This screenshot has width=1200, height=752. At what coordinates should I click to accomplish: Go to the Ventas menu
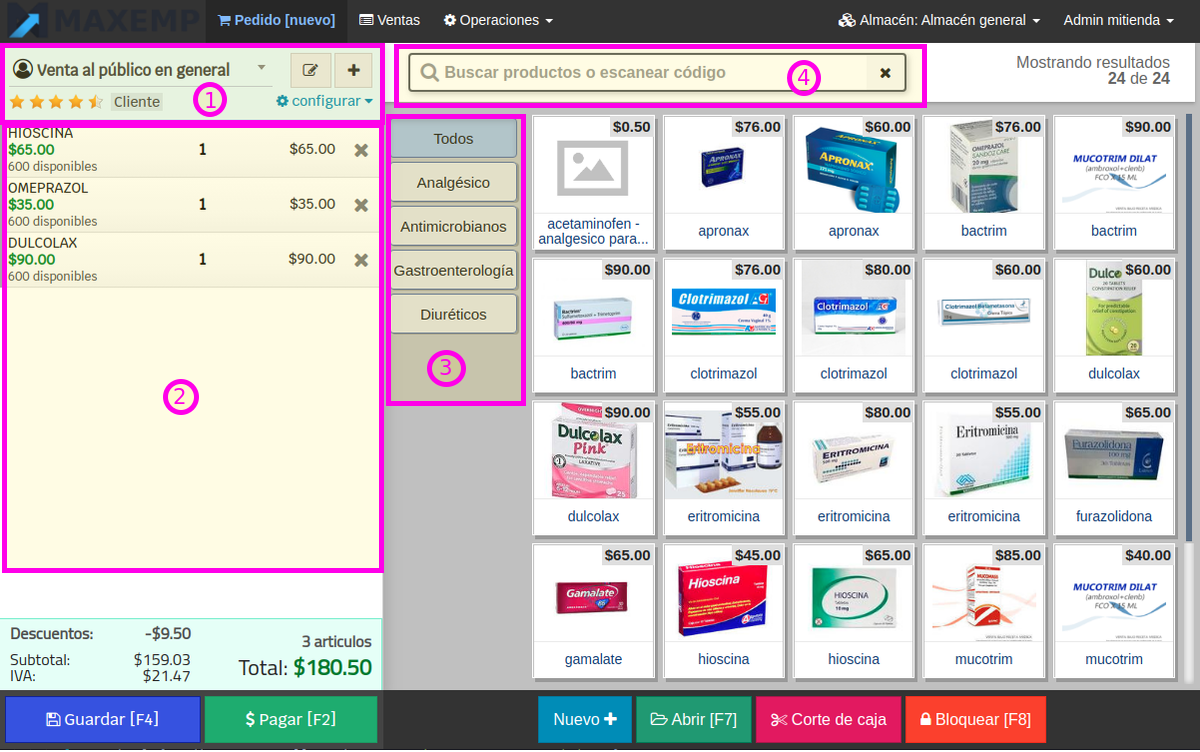point(389,20)
